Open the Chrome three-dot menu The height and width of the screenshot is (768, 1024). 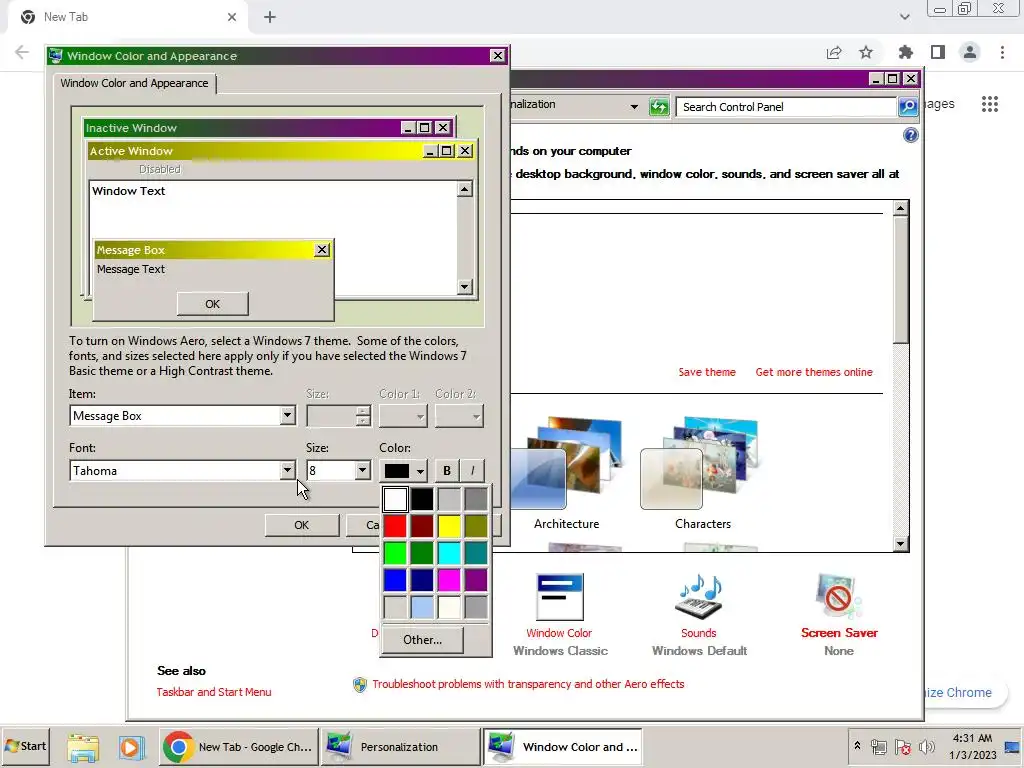click(1002, 52)
